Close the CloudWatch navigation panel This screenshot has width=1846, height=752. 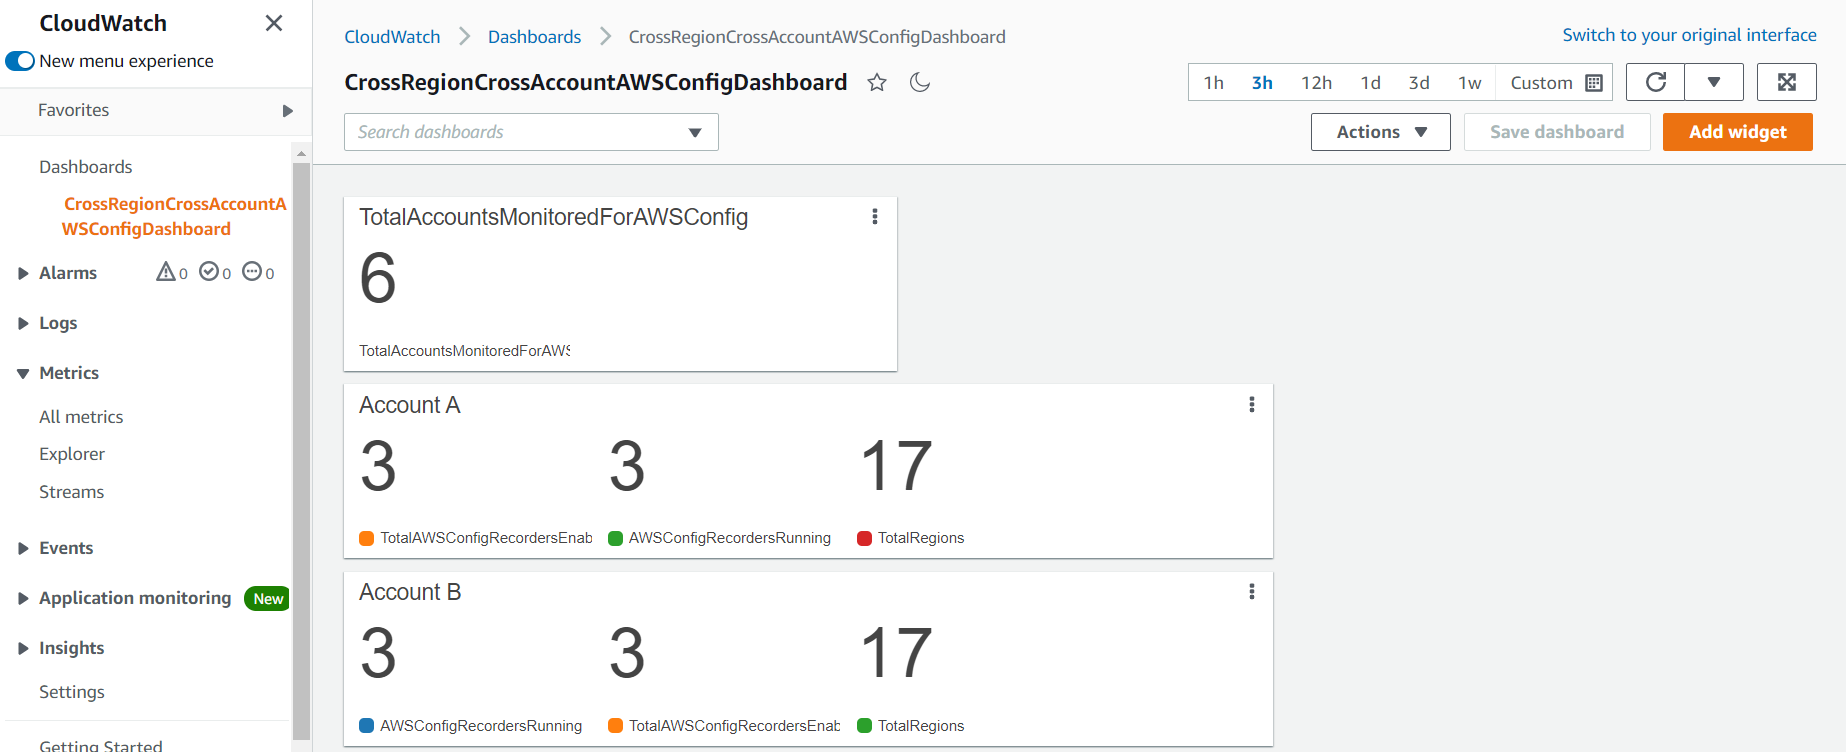pos(274,23)
